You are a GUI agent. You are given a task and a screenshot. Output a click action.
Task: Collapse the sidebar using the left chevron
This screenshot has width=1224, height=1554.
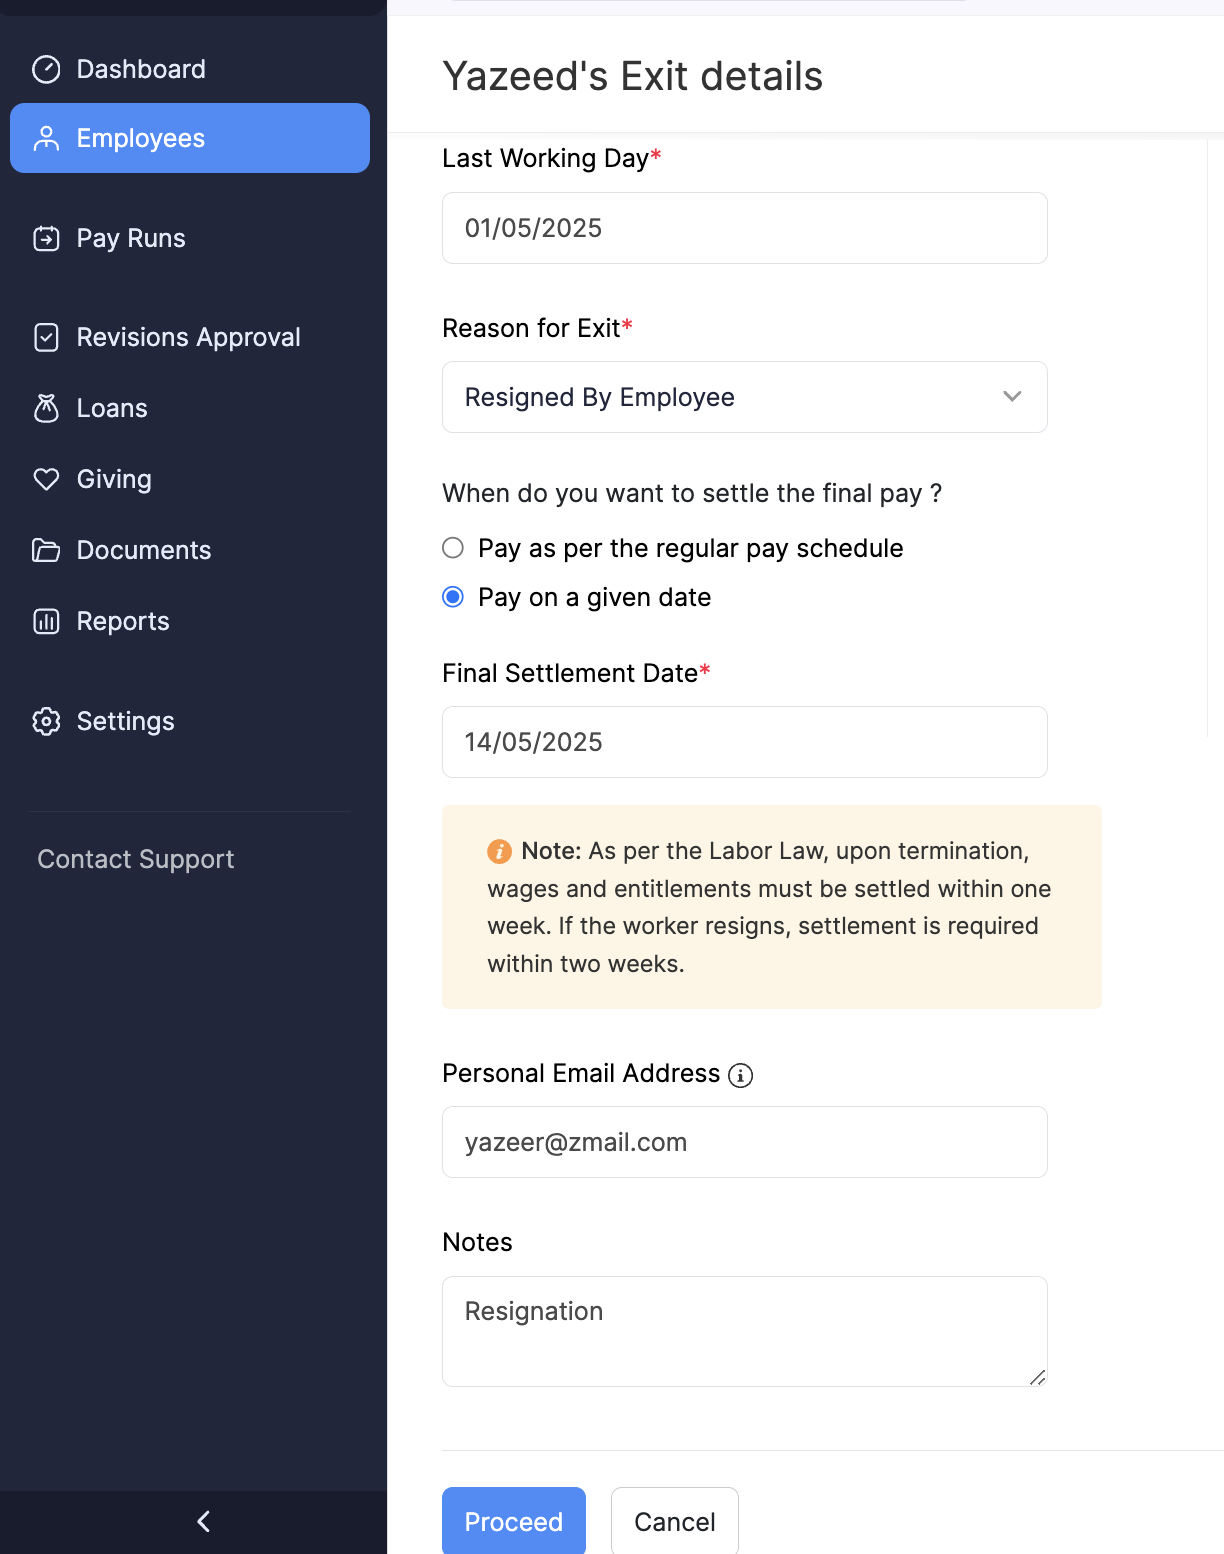(203, 1521)
